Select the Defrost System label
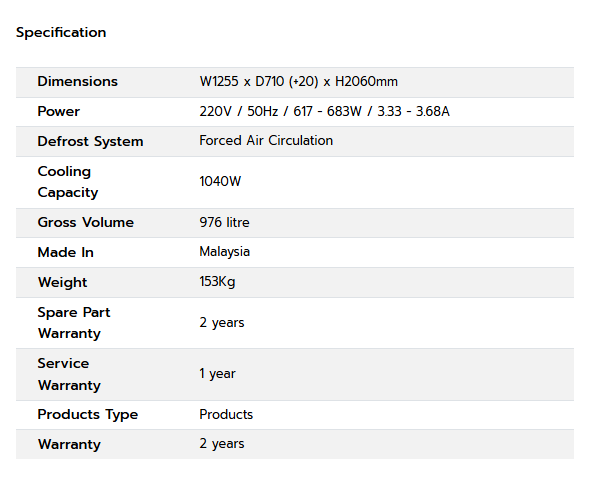The image size is (606, 502). point(90,141)
